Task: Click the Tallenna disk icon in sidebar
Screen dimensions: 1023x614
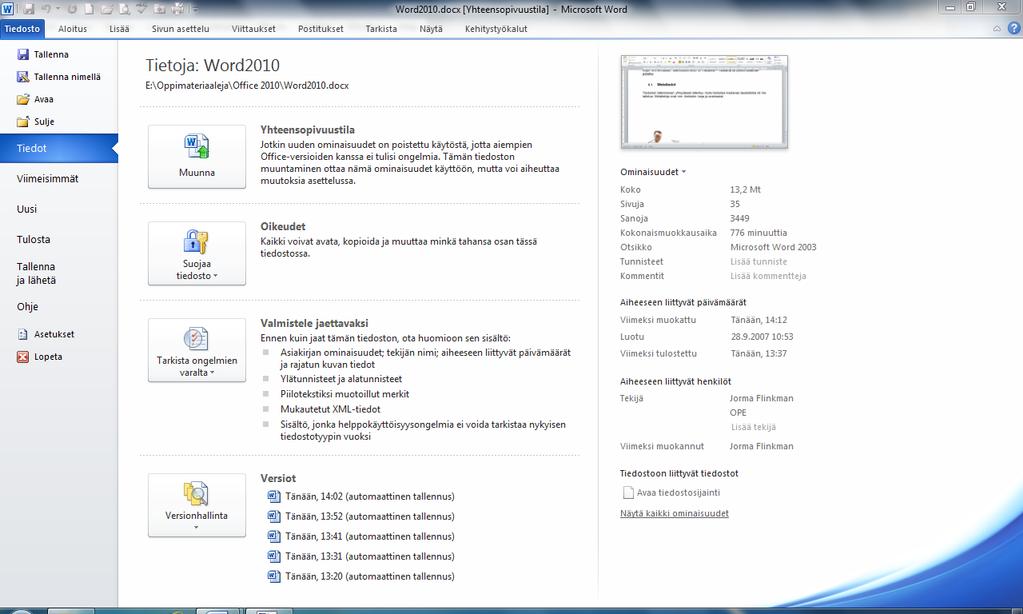Action: tap(23, 55)
